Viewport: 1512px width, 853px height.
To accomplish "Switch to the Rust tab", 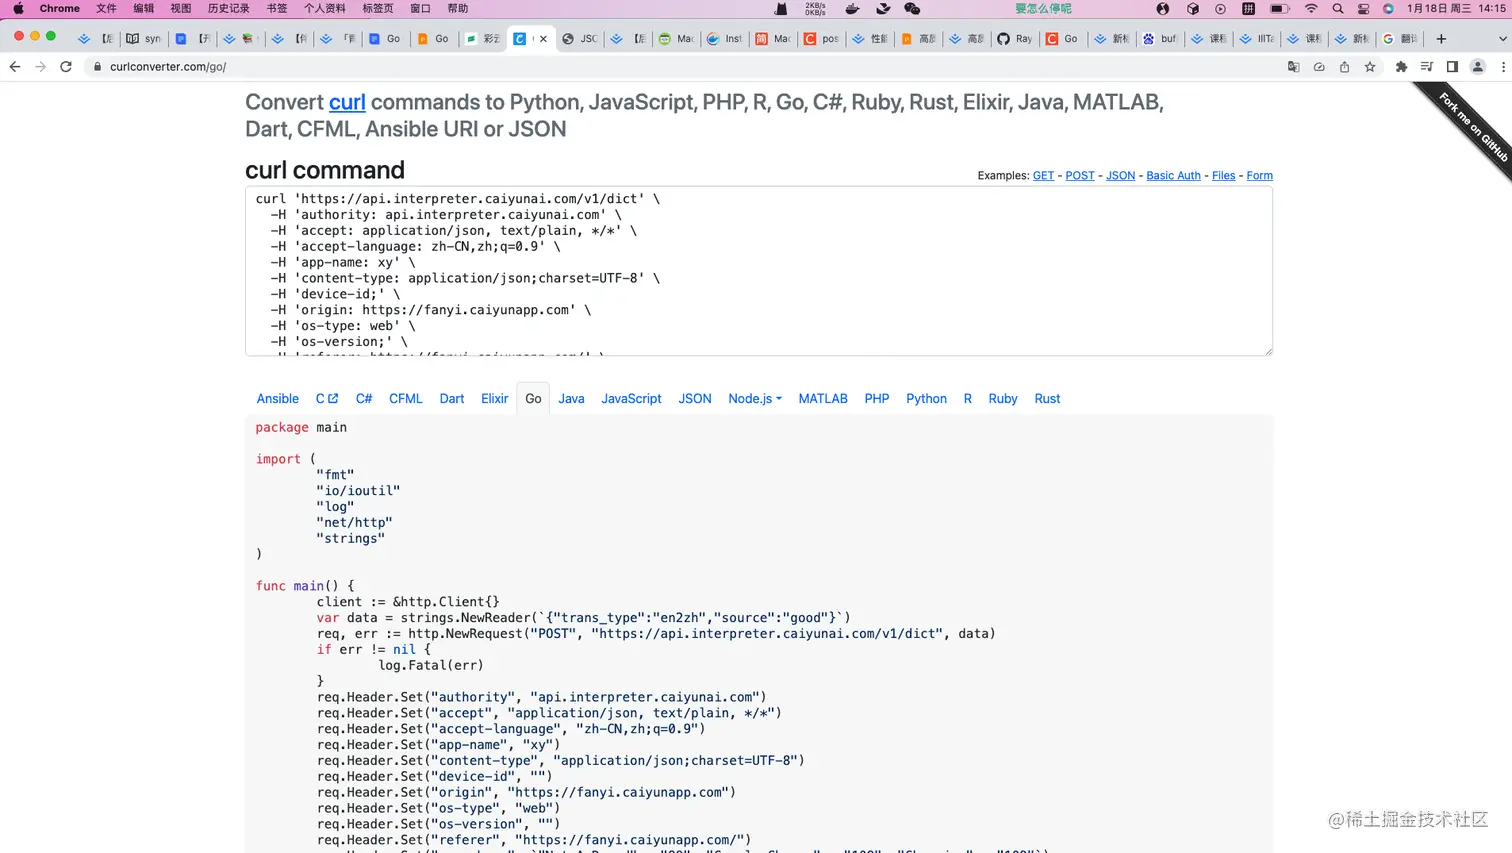I will click(1047, 398).
